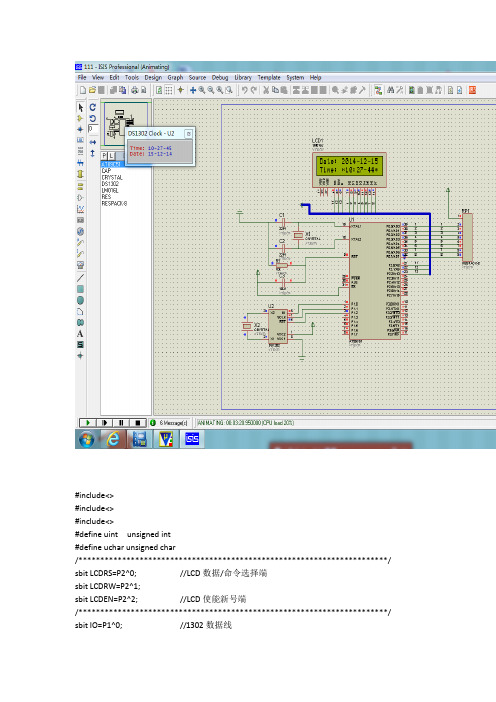Viewport: 496px width, 702px height.
Task: Open the Library menu
Action: click(243, 77)
